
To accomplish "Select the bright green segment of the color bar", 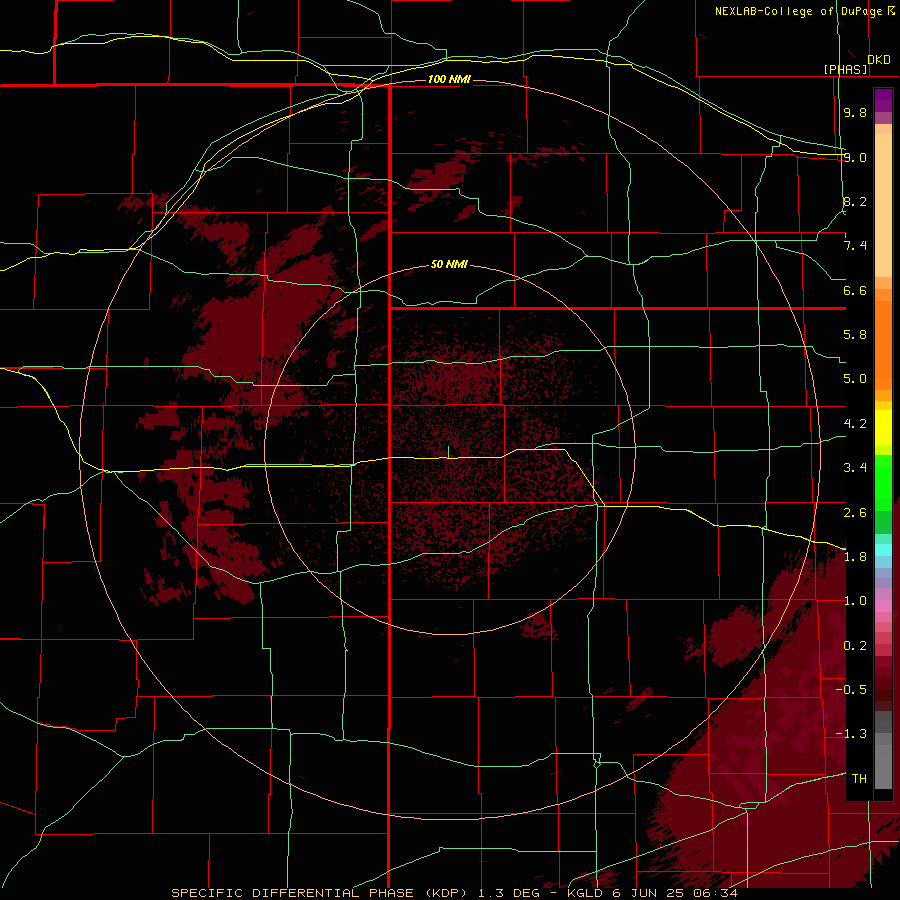I will pyautogui.click(x=883, y=484).
